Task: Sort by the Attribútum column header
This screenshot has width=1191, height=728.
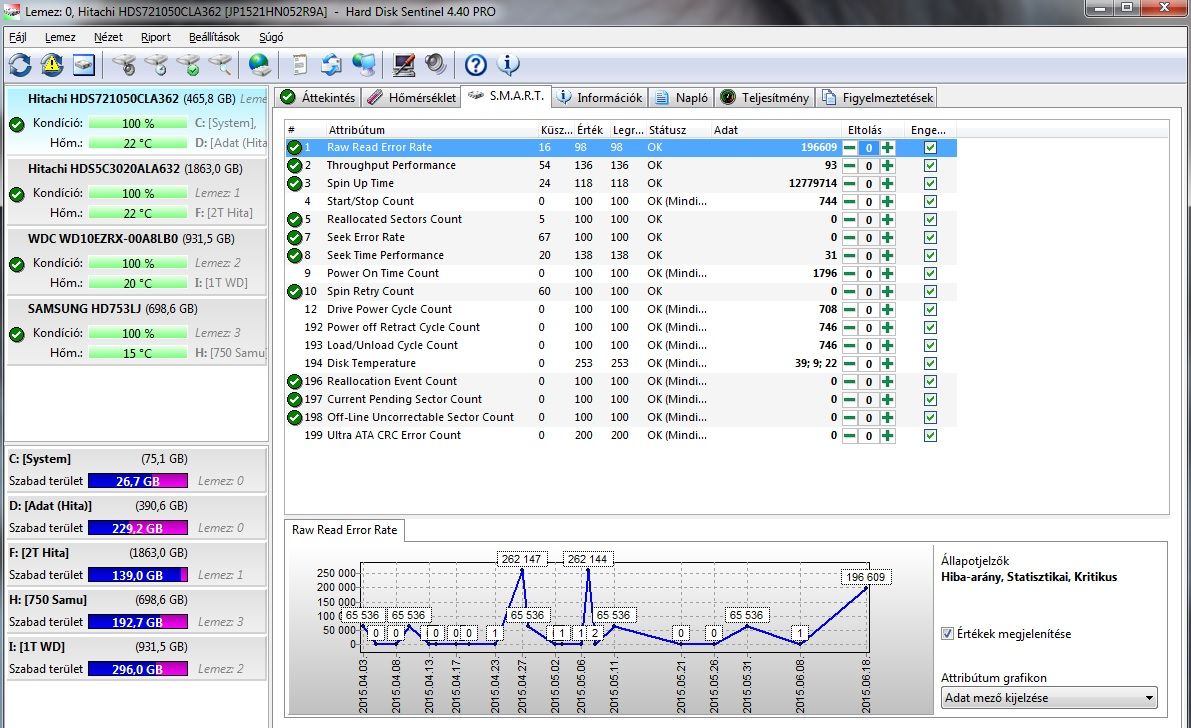Action: click(x=431, y=130)
